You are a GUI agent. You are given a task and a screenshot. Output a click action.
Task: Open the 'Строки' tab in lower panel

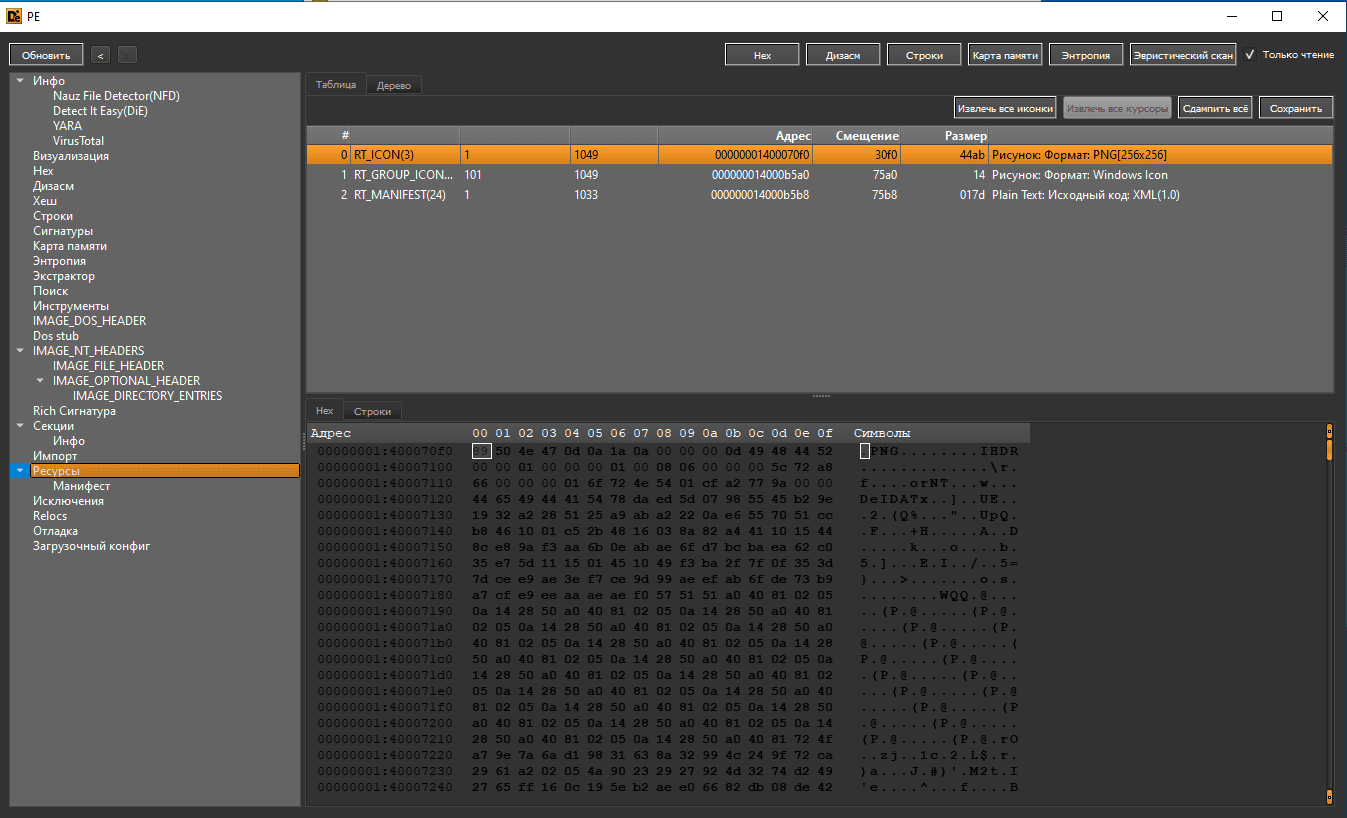coord(373,411)
